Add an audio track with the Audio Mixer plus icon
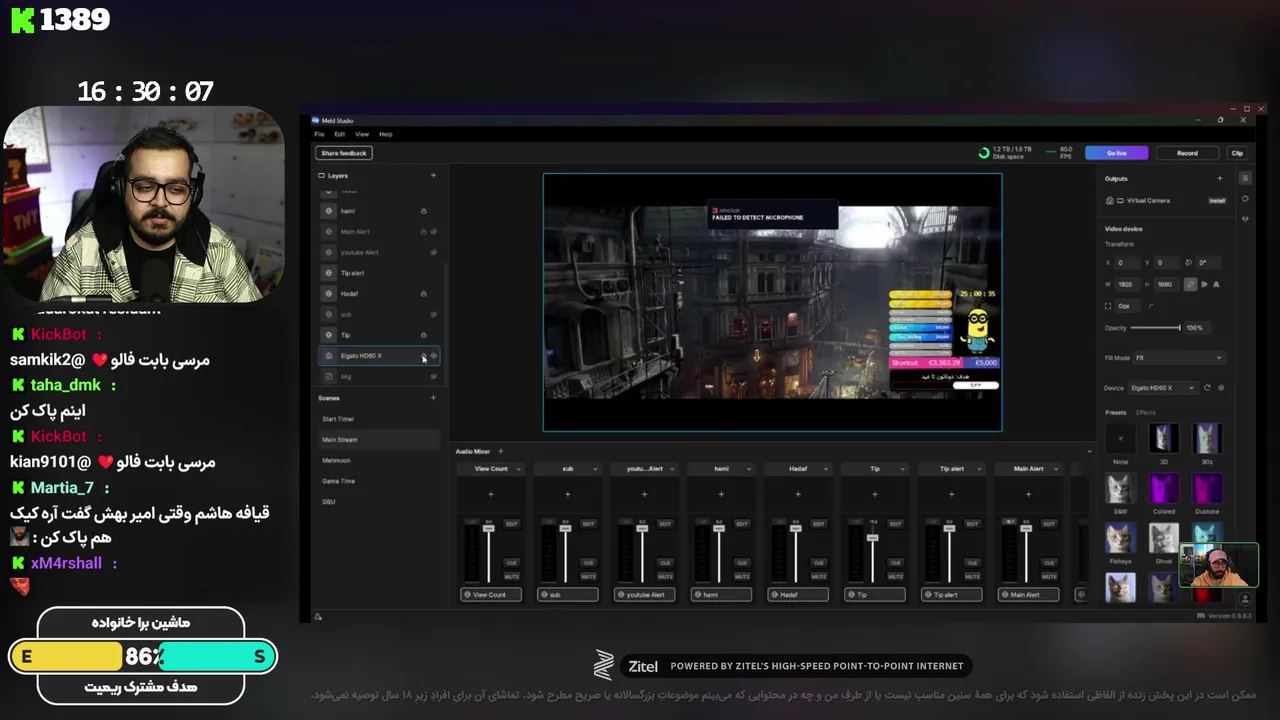Viewport: 1280px width, 720px height. click(501, 451)
